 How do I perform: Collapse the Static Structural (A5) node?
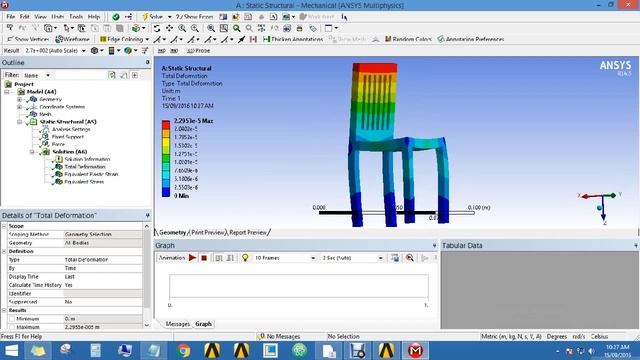(x=19, y=122)
